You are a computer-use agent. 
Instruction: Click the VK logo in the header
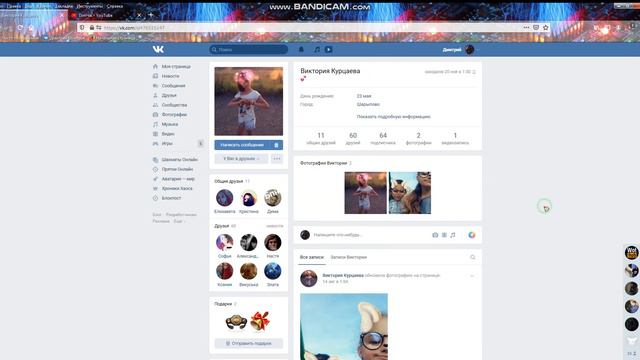click(x=158, y=49)
